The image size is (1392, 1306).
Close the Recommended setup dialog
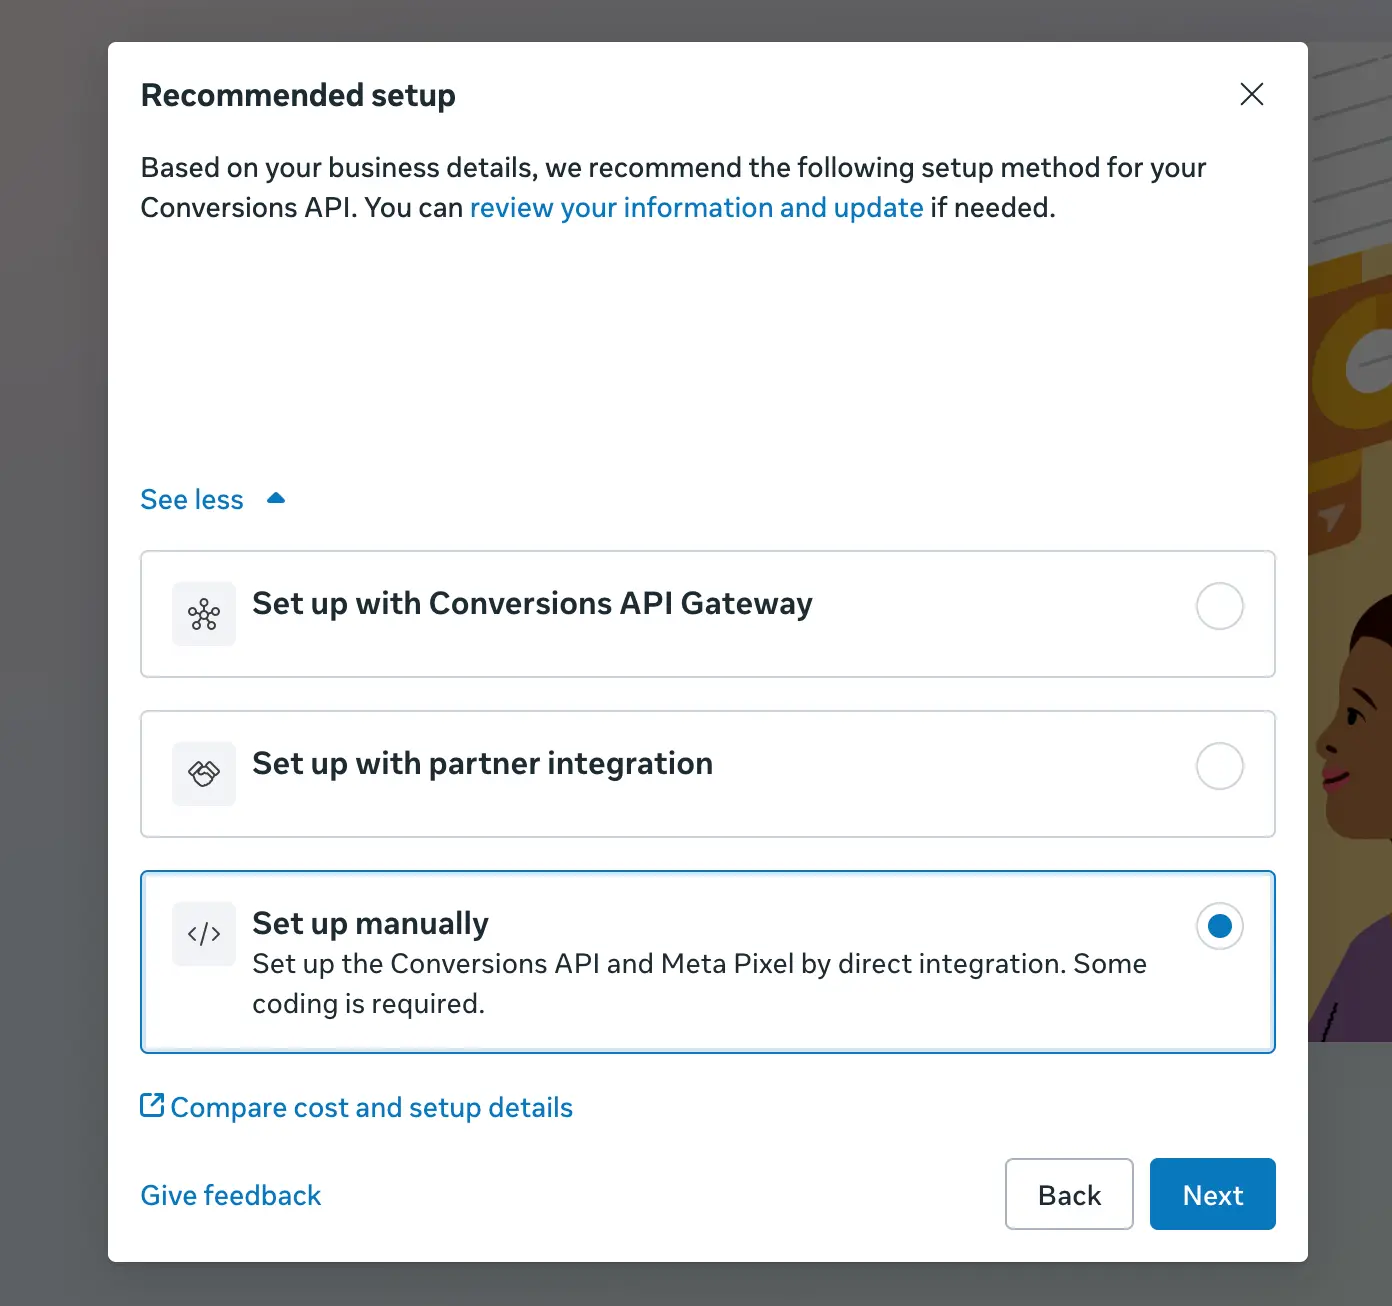click(1251, 94)
